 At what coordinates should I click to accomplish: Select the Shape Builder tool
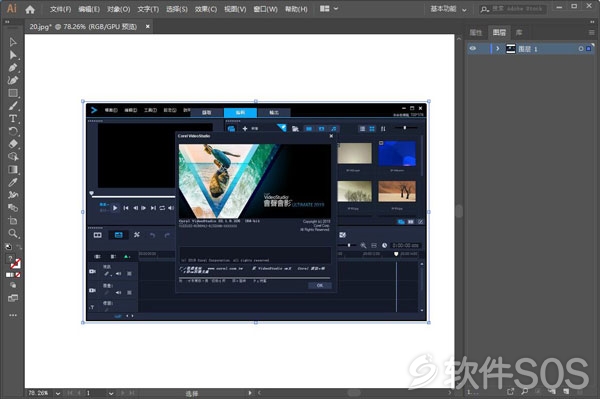[13, 157]
